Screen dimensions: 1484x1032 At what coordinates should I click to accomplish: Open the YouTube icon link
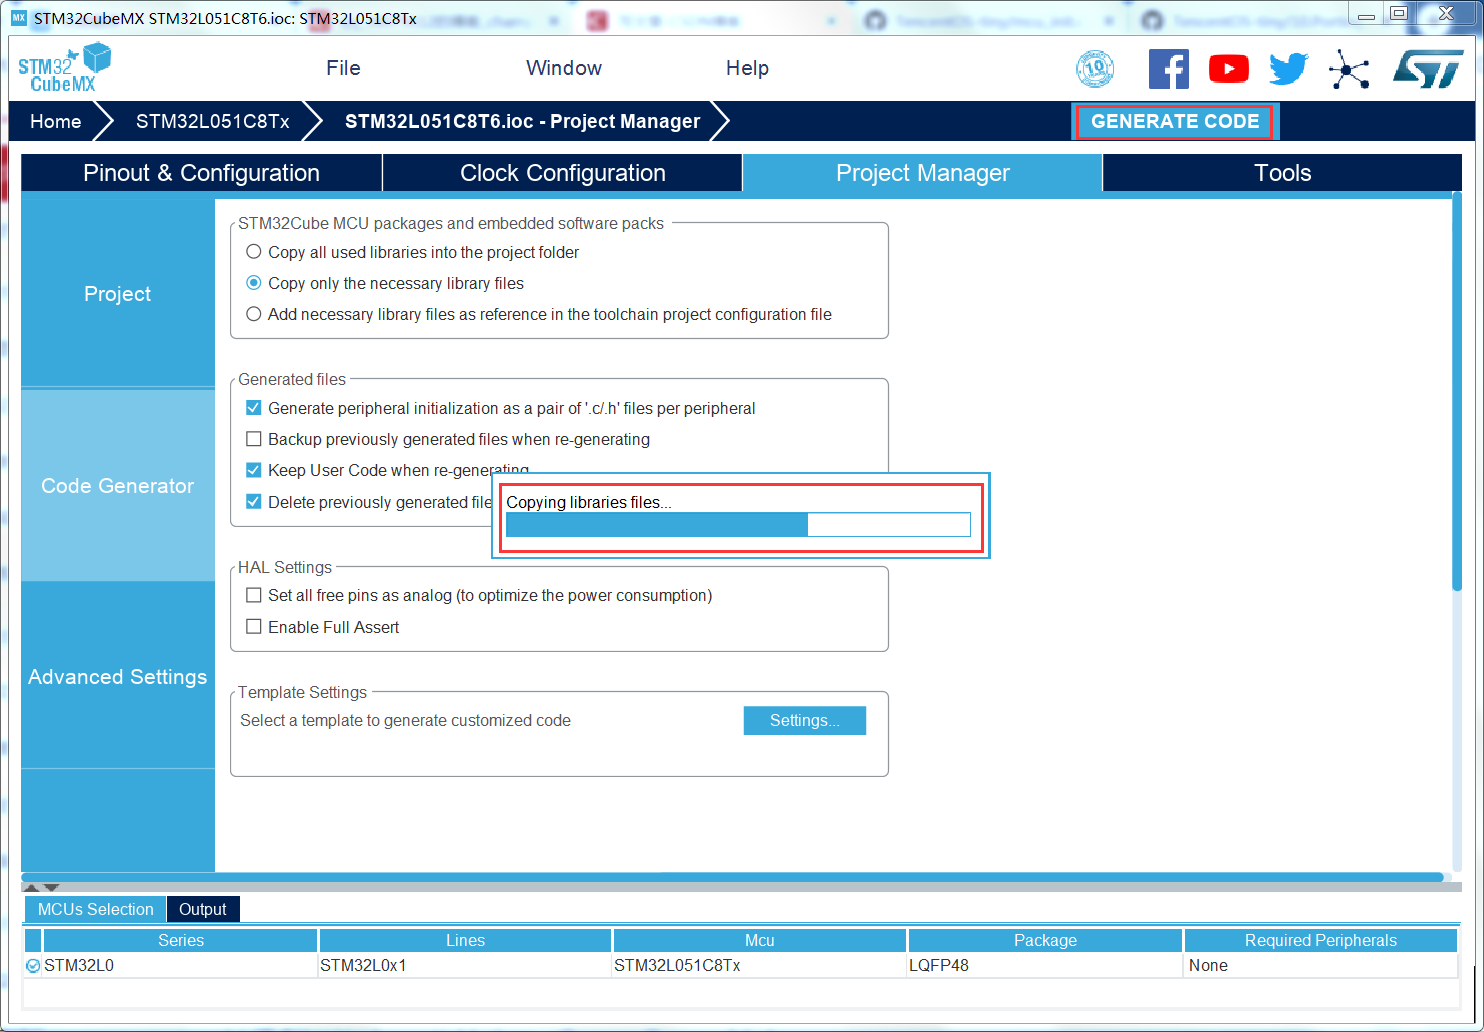click(x=1229, y=69)
